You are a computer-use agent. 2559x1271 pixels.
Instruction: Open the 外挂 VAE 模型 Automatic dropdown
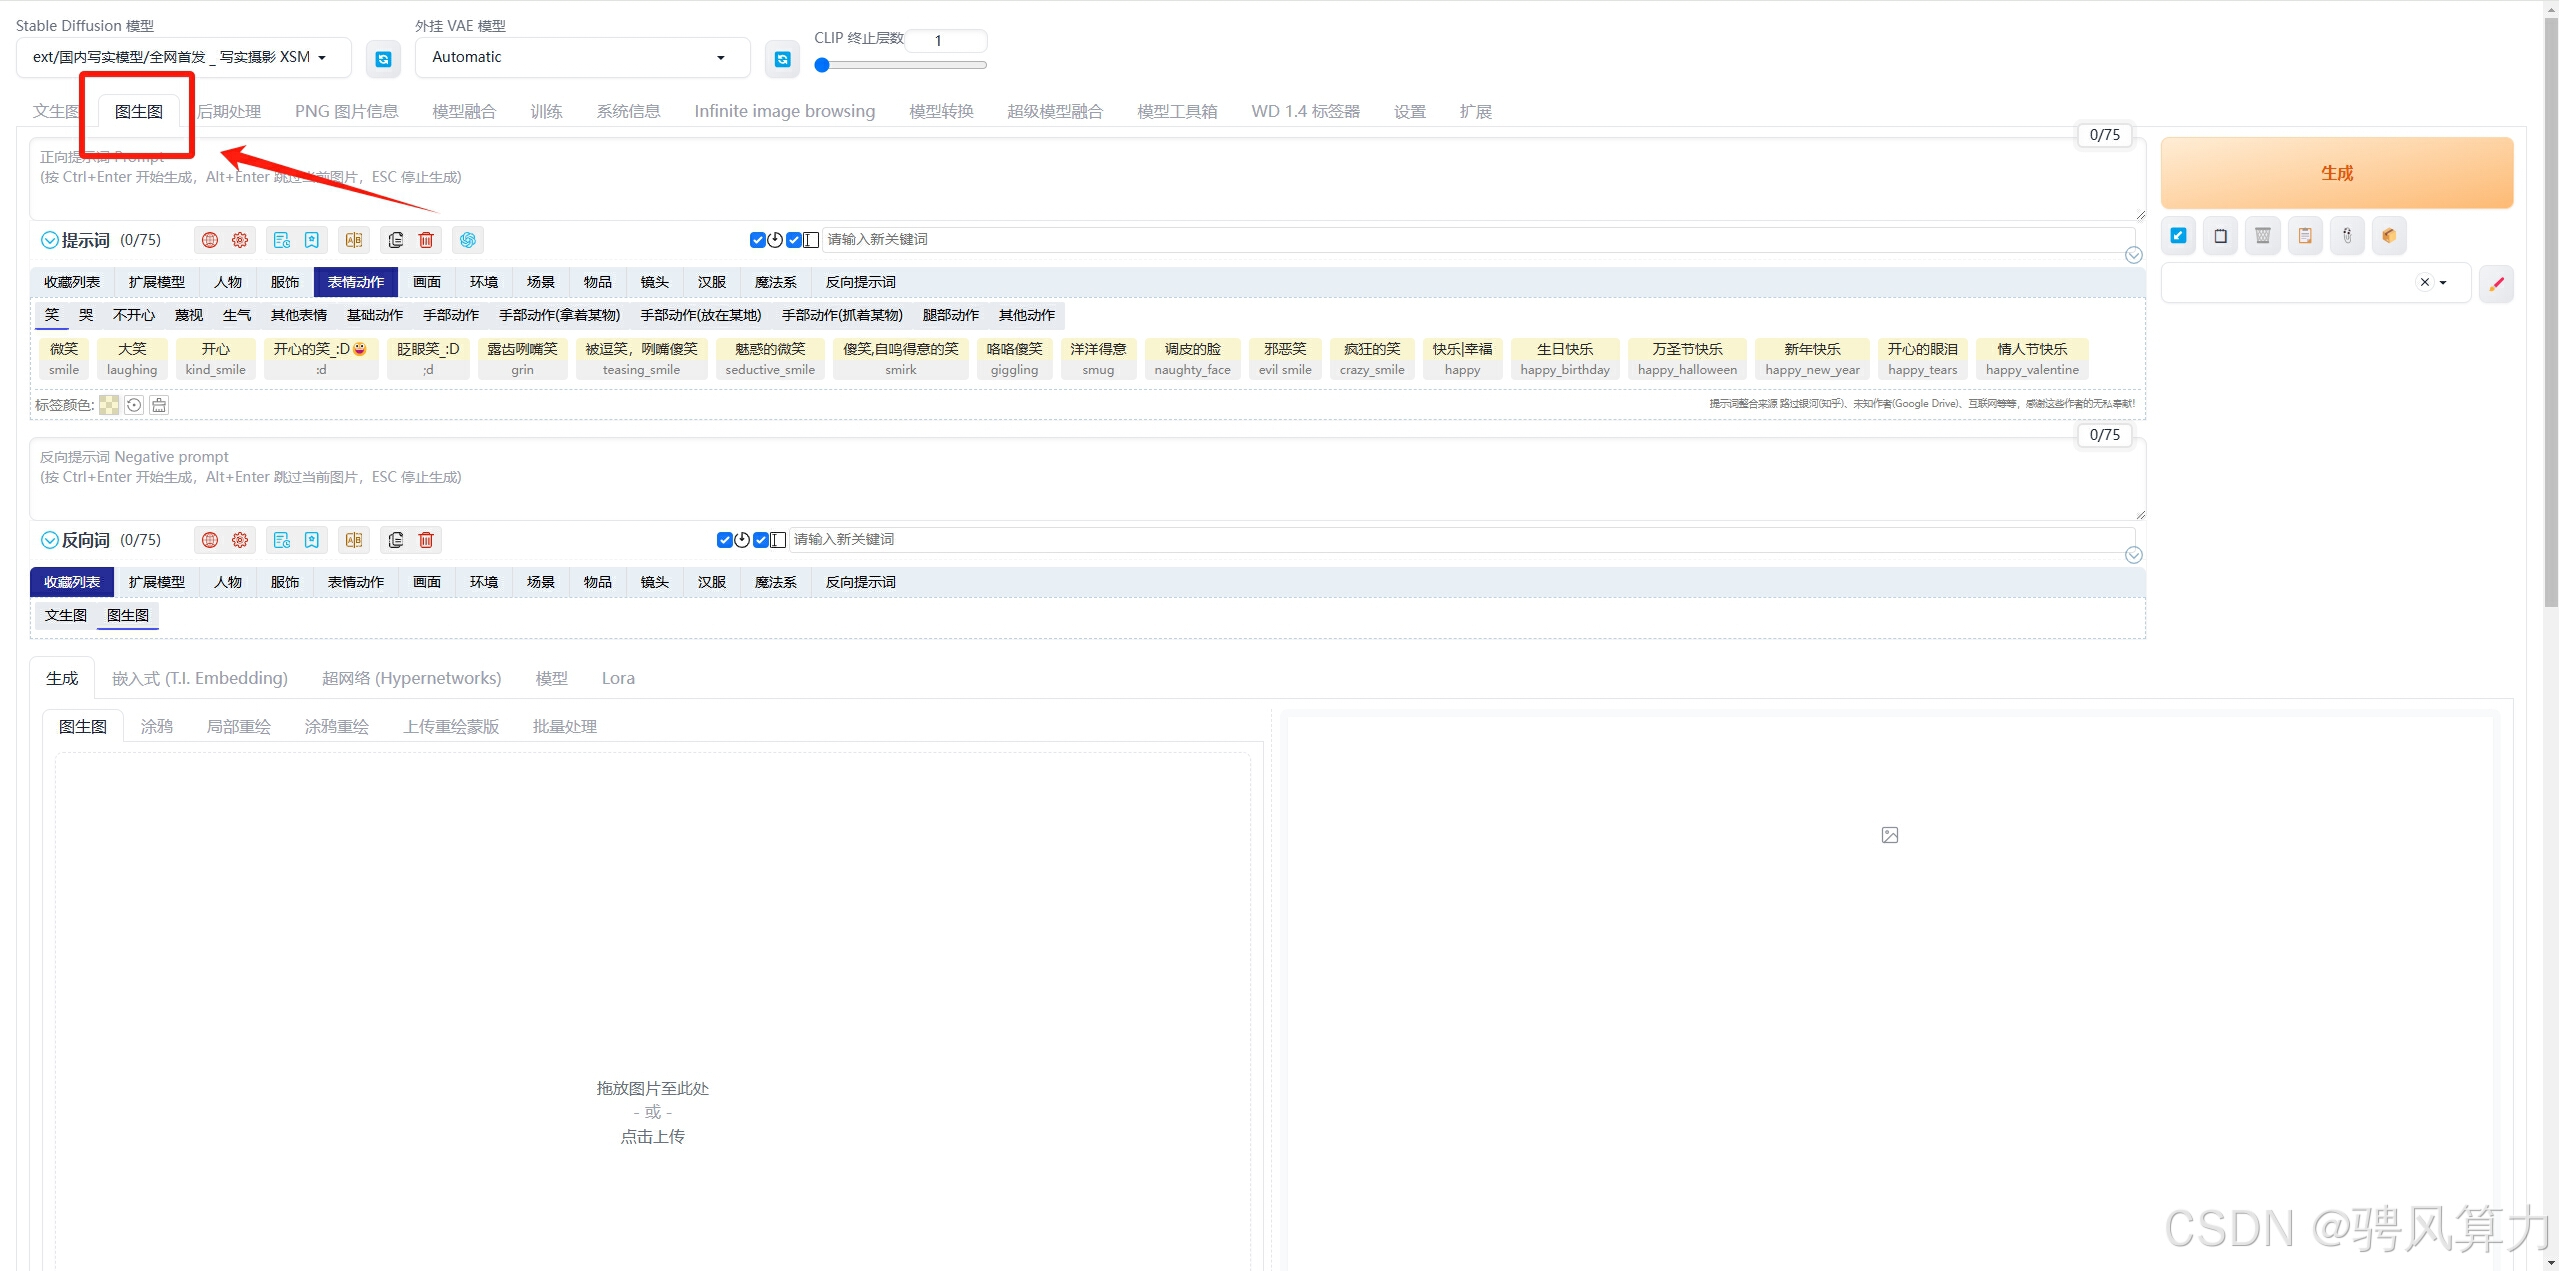coord(581,57)
